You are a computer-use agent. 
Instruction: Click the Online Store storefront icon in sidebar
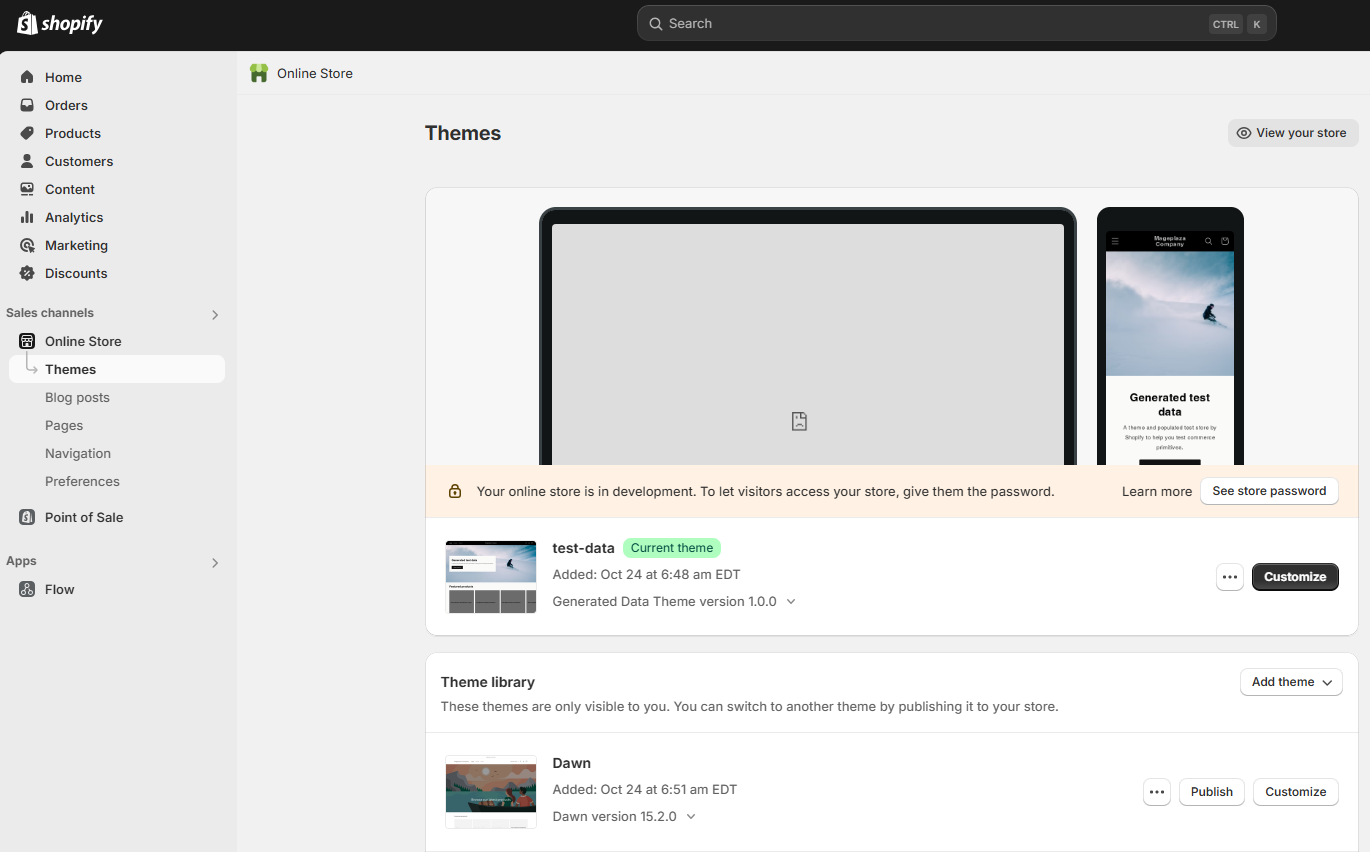point(27,341)
